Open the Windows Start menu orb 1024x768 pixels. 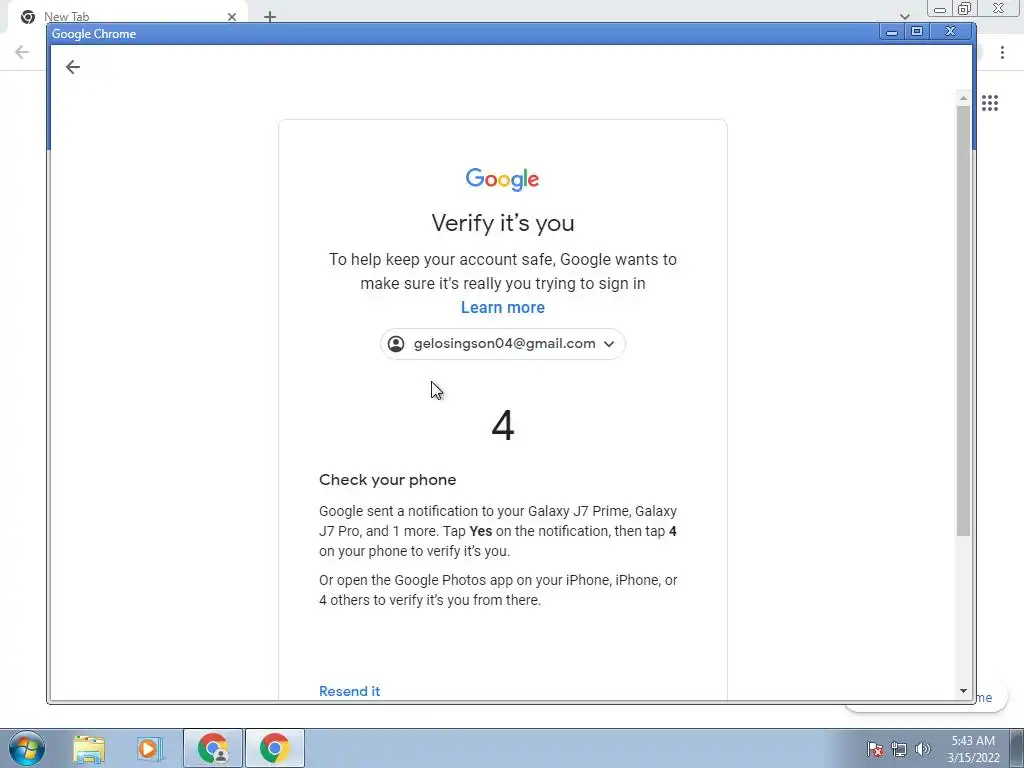click(x=27, y=748)
